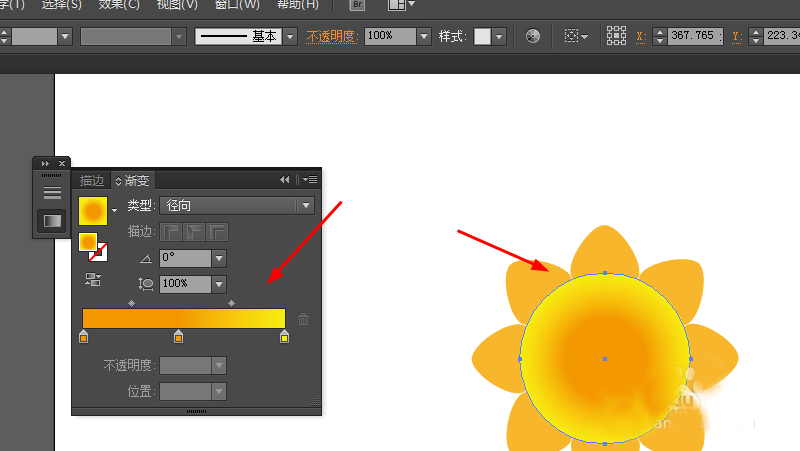Click the delete stop trash icon
This screenshot has width=800, height=451.
tap(304, 319)
